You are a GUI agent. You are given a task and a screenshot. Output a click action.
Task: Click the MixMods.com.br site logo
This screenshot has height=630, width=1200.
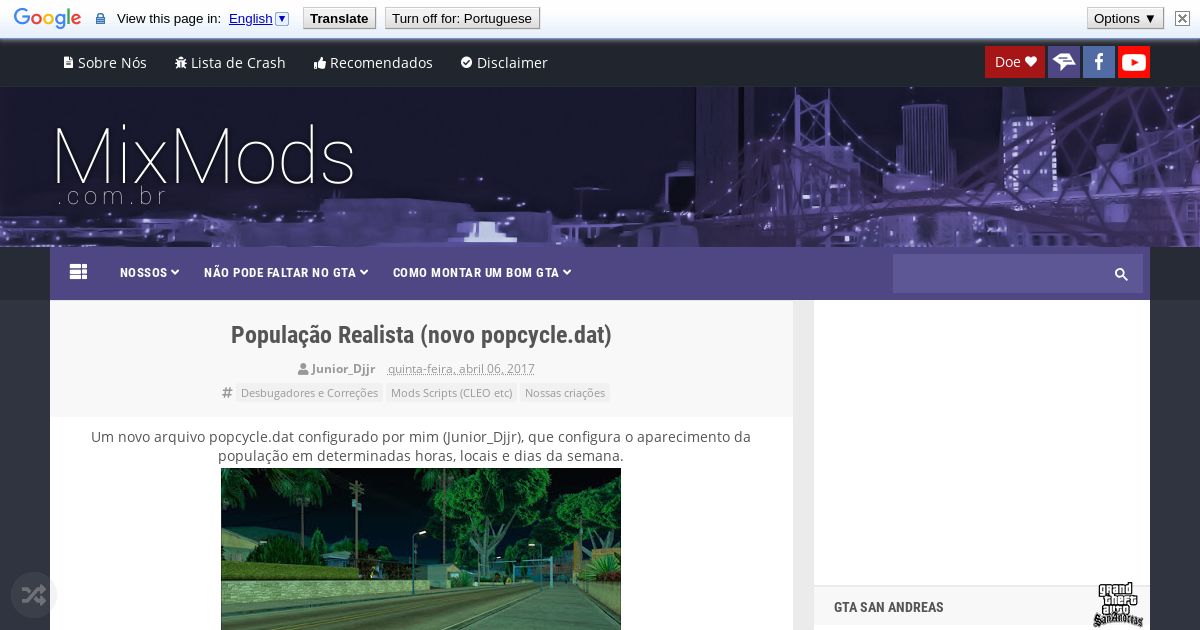tap(204, 165)
